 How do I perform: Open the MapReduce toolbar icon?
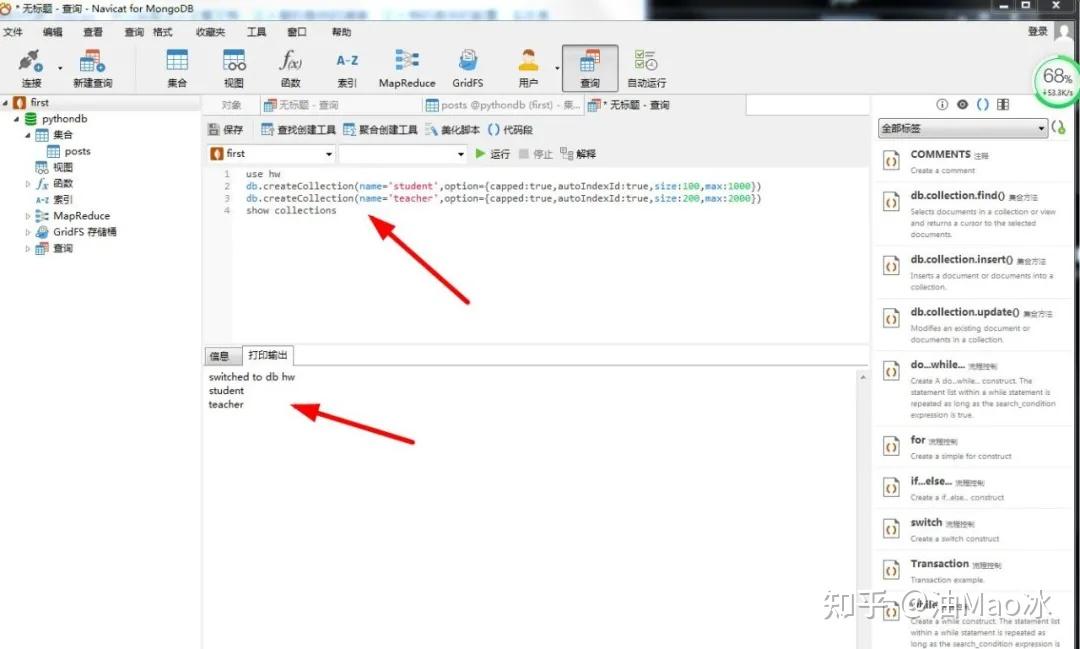(x=407, y=68)
